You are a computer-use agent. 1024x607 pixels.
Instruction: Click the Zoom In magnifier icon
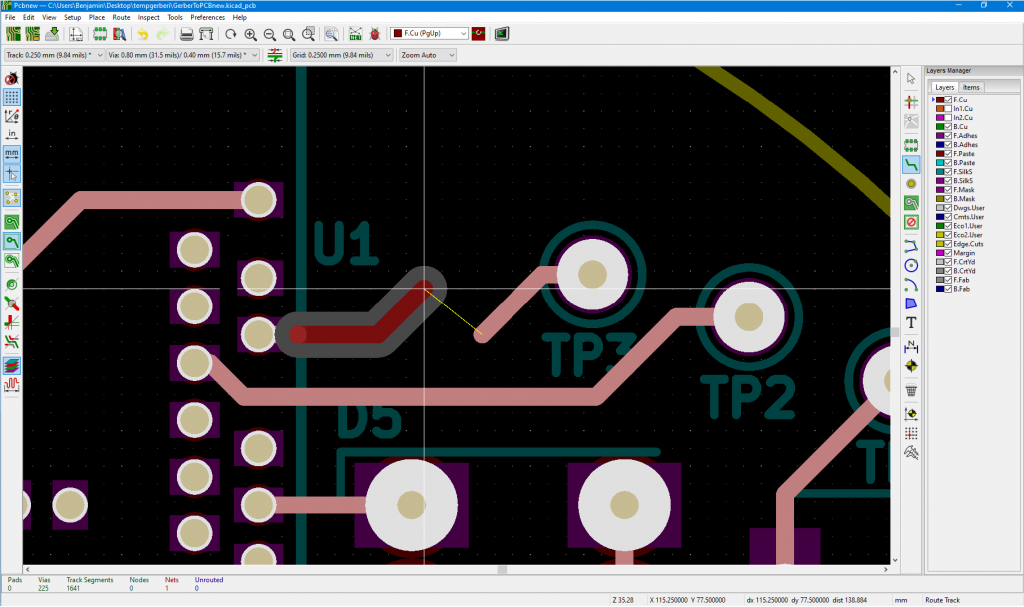[x=250, y=33]
